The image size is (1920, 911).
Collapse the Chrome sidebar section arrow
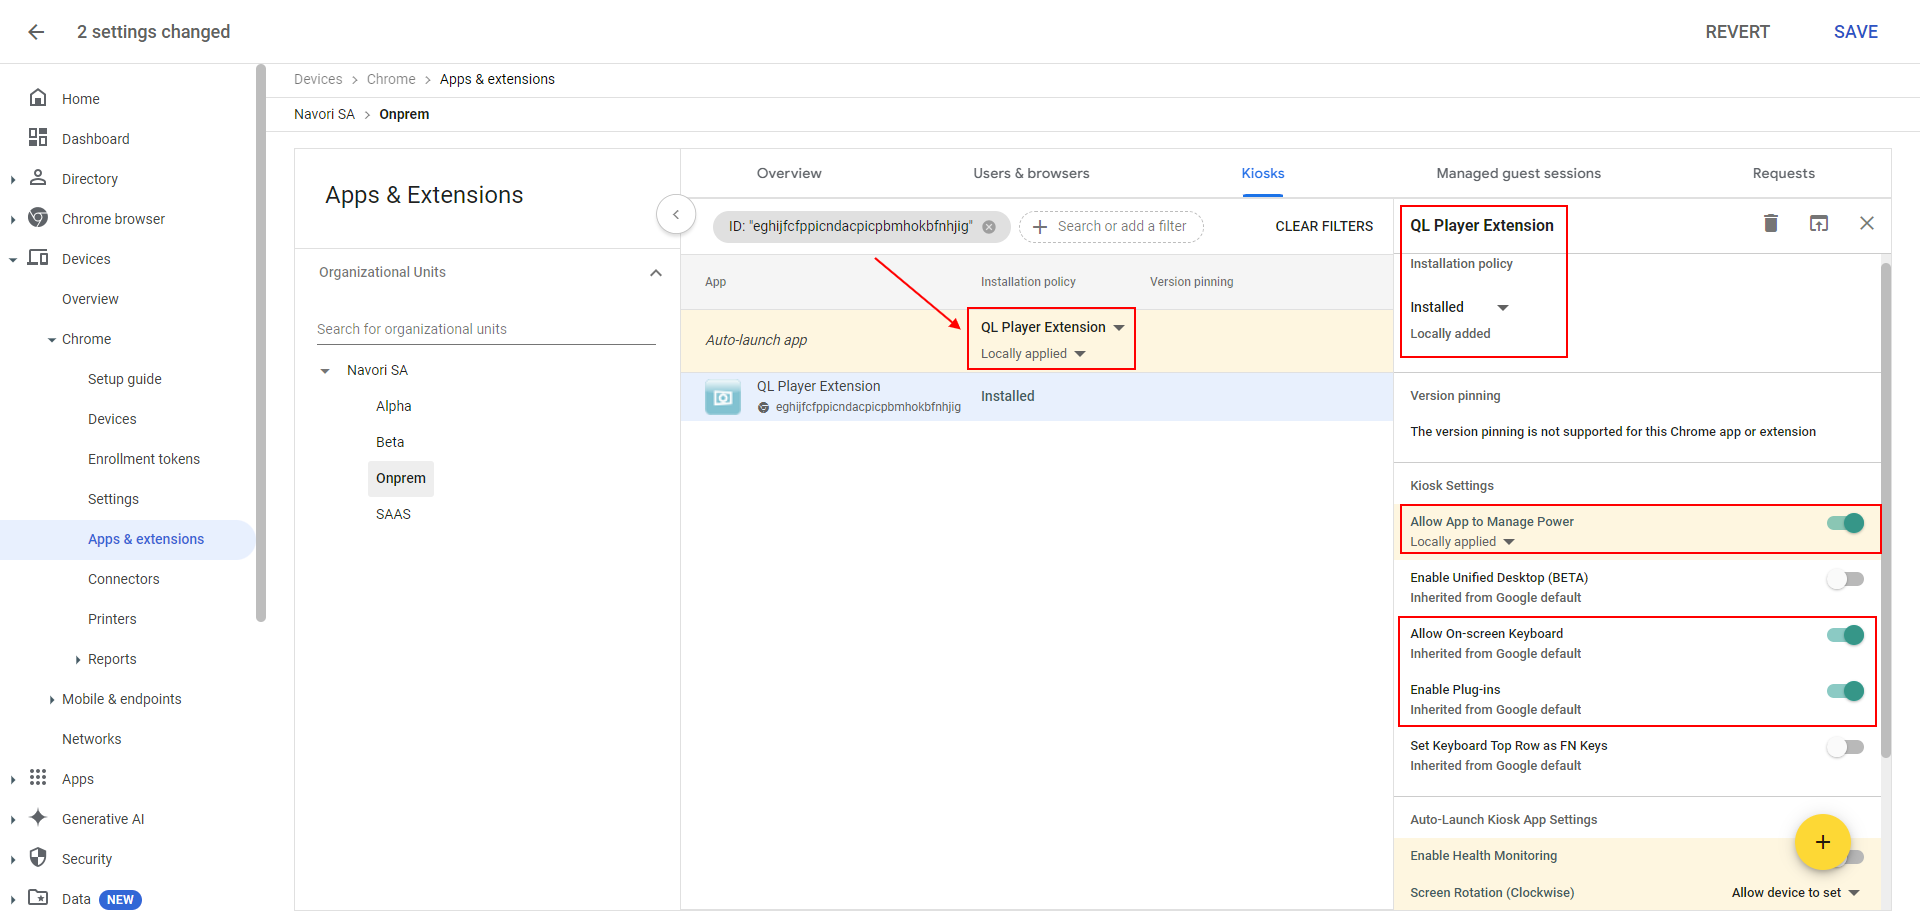[x=52, y=340]
